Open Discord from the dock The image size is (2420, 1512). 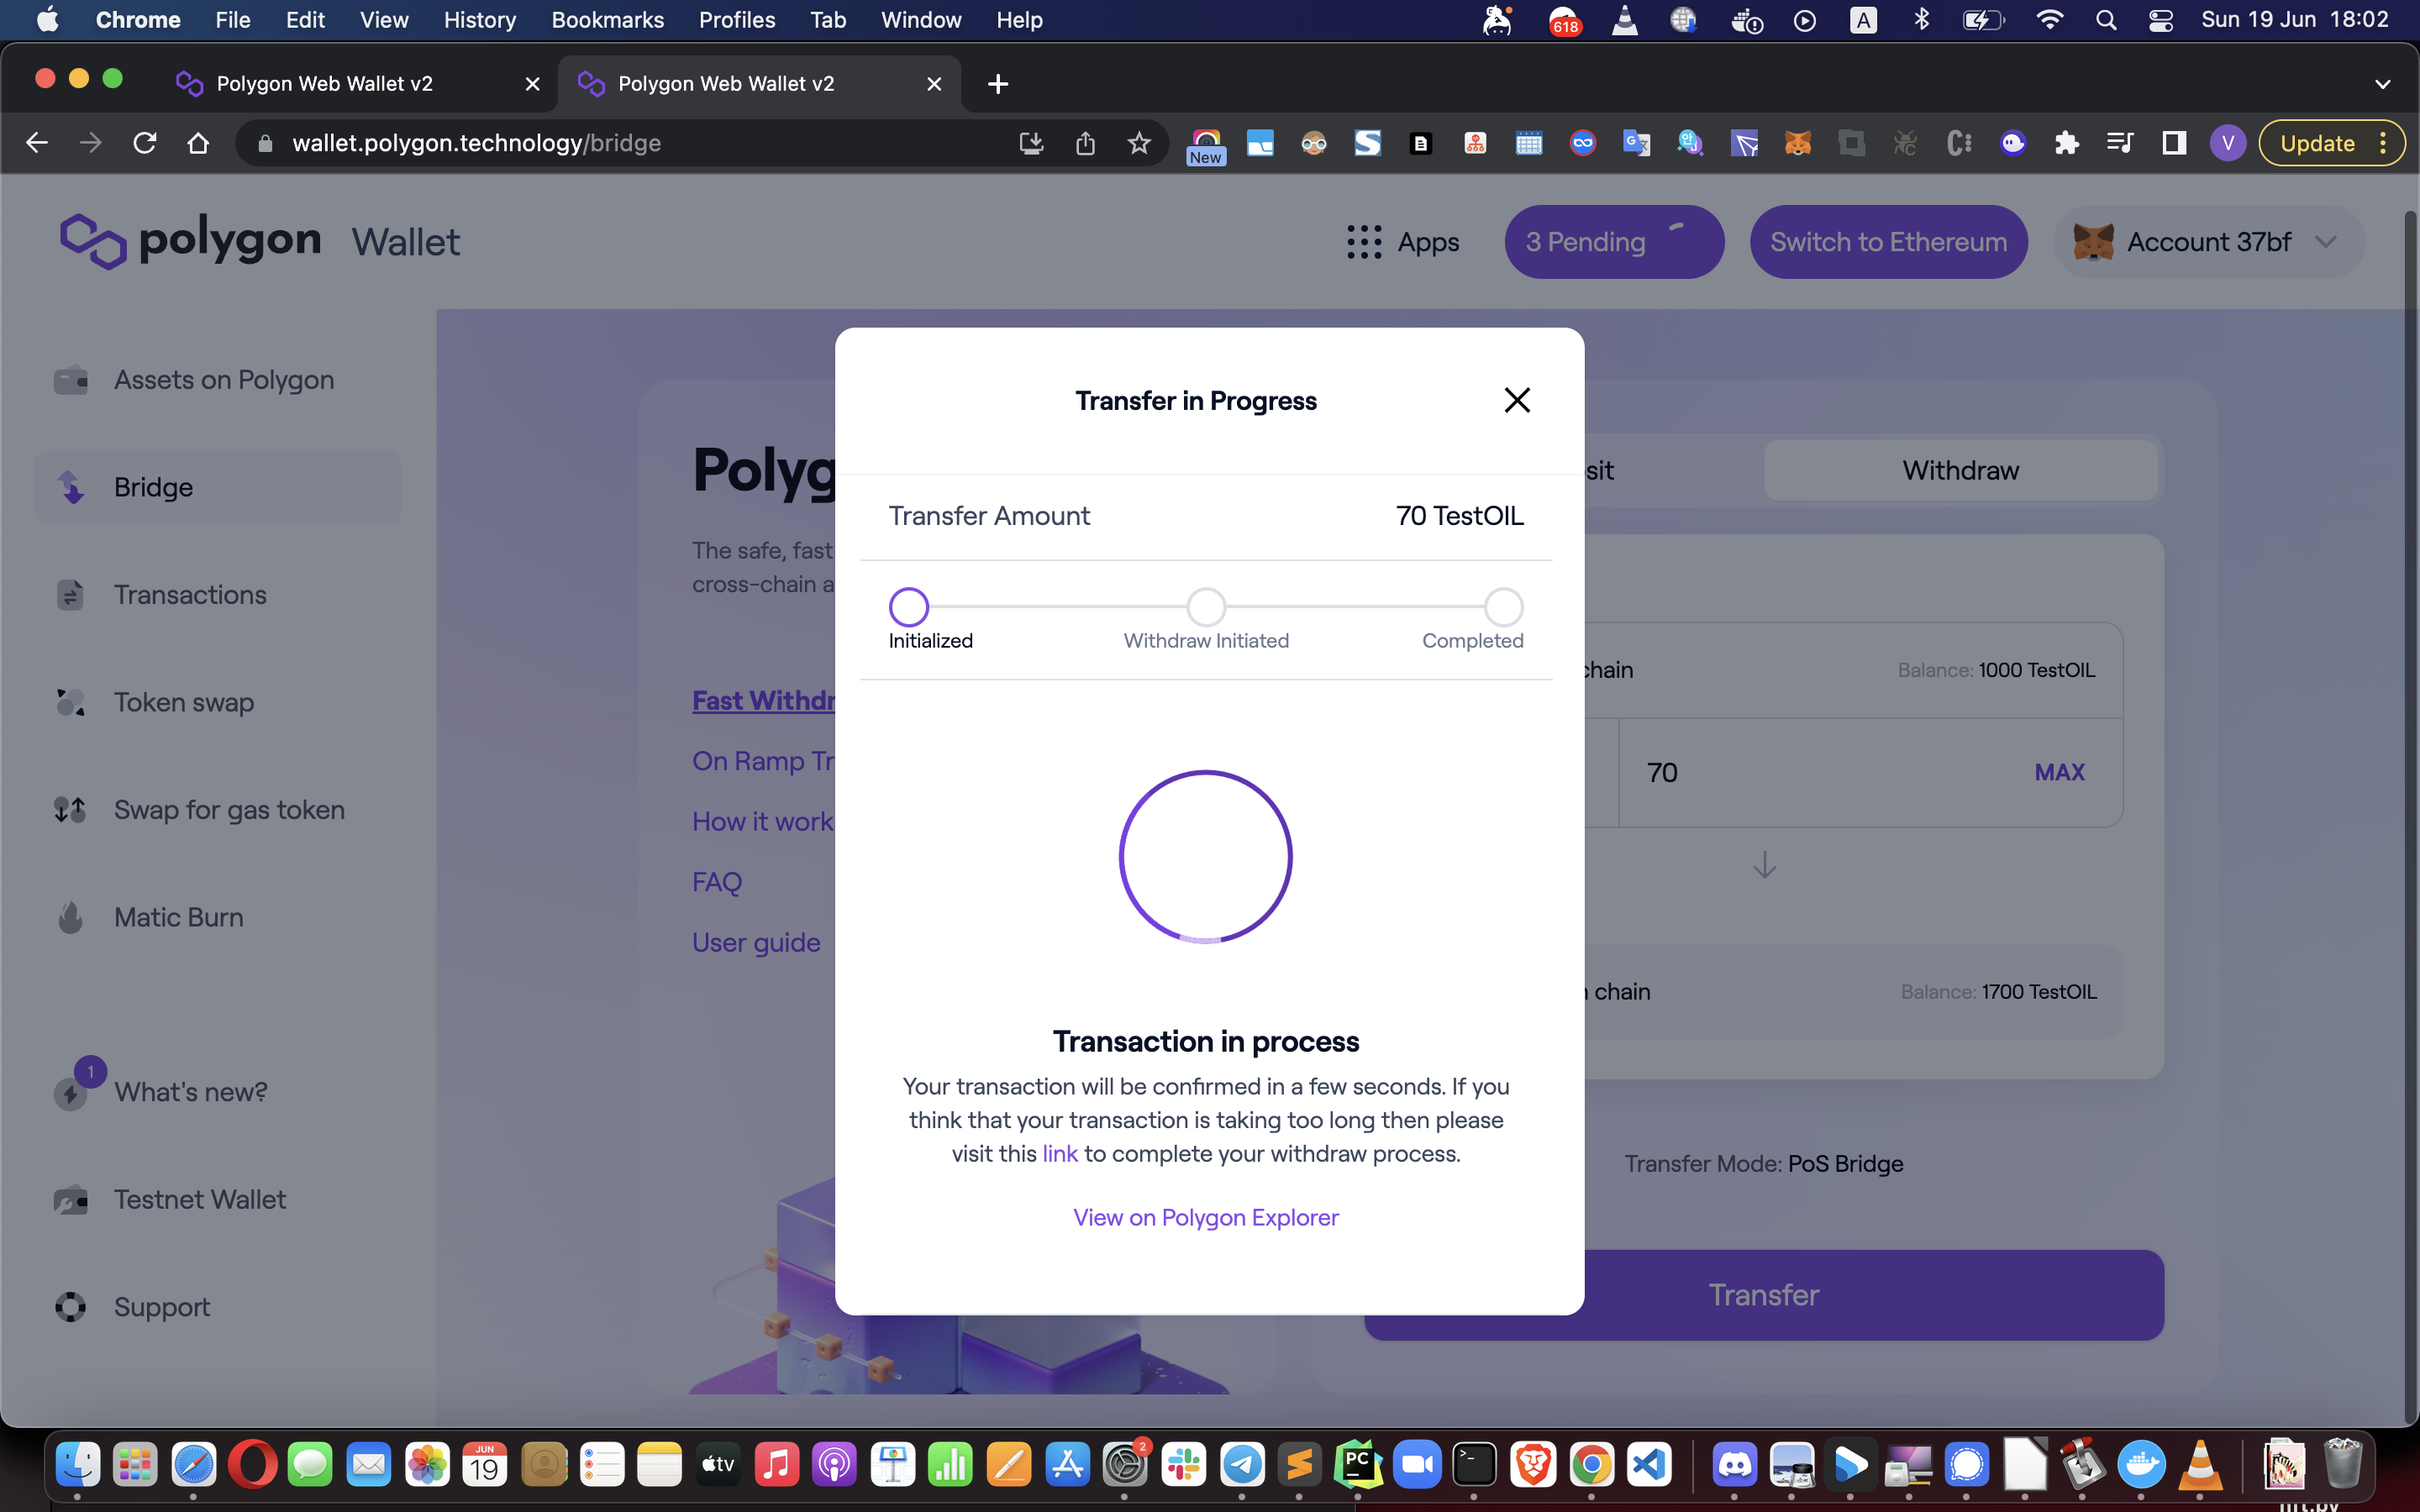tap(1734, 1465)
